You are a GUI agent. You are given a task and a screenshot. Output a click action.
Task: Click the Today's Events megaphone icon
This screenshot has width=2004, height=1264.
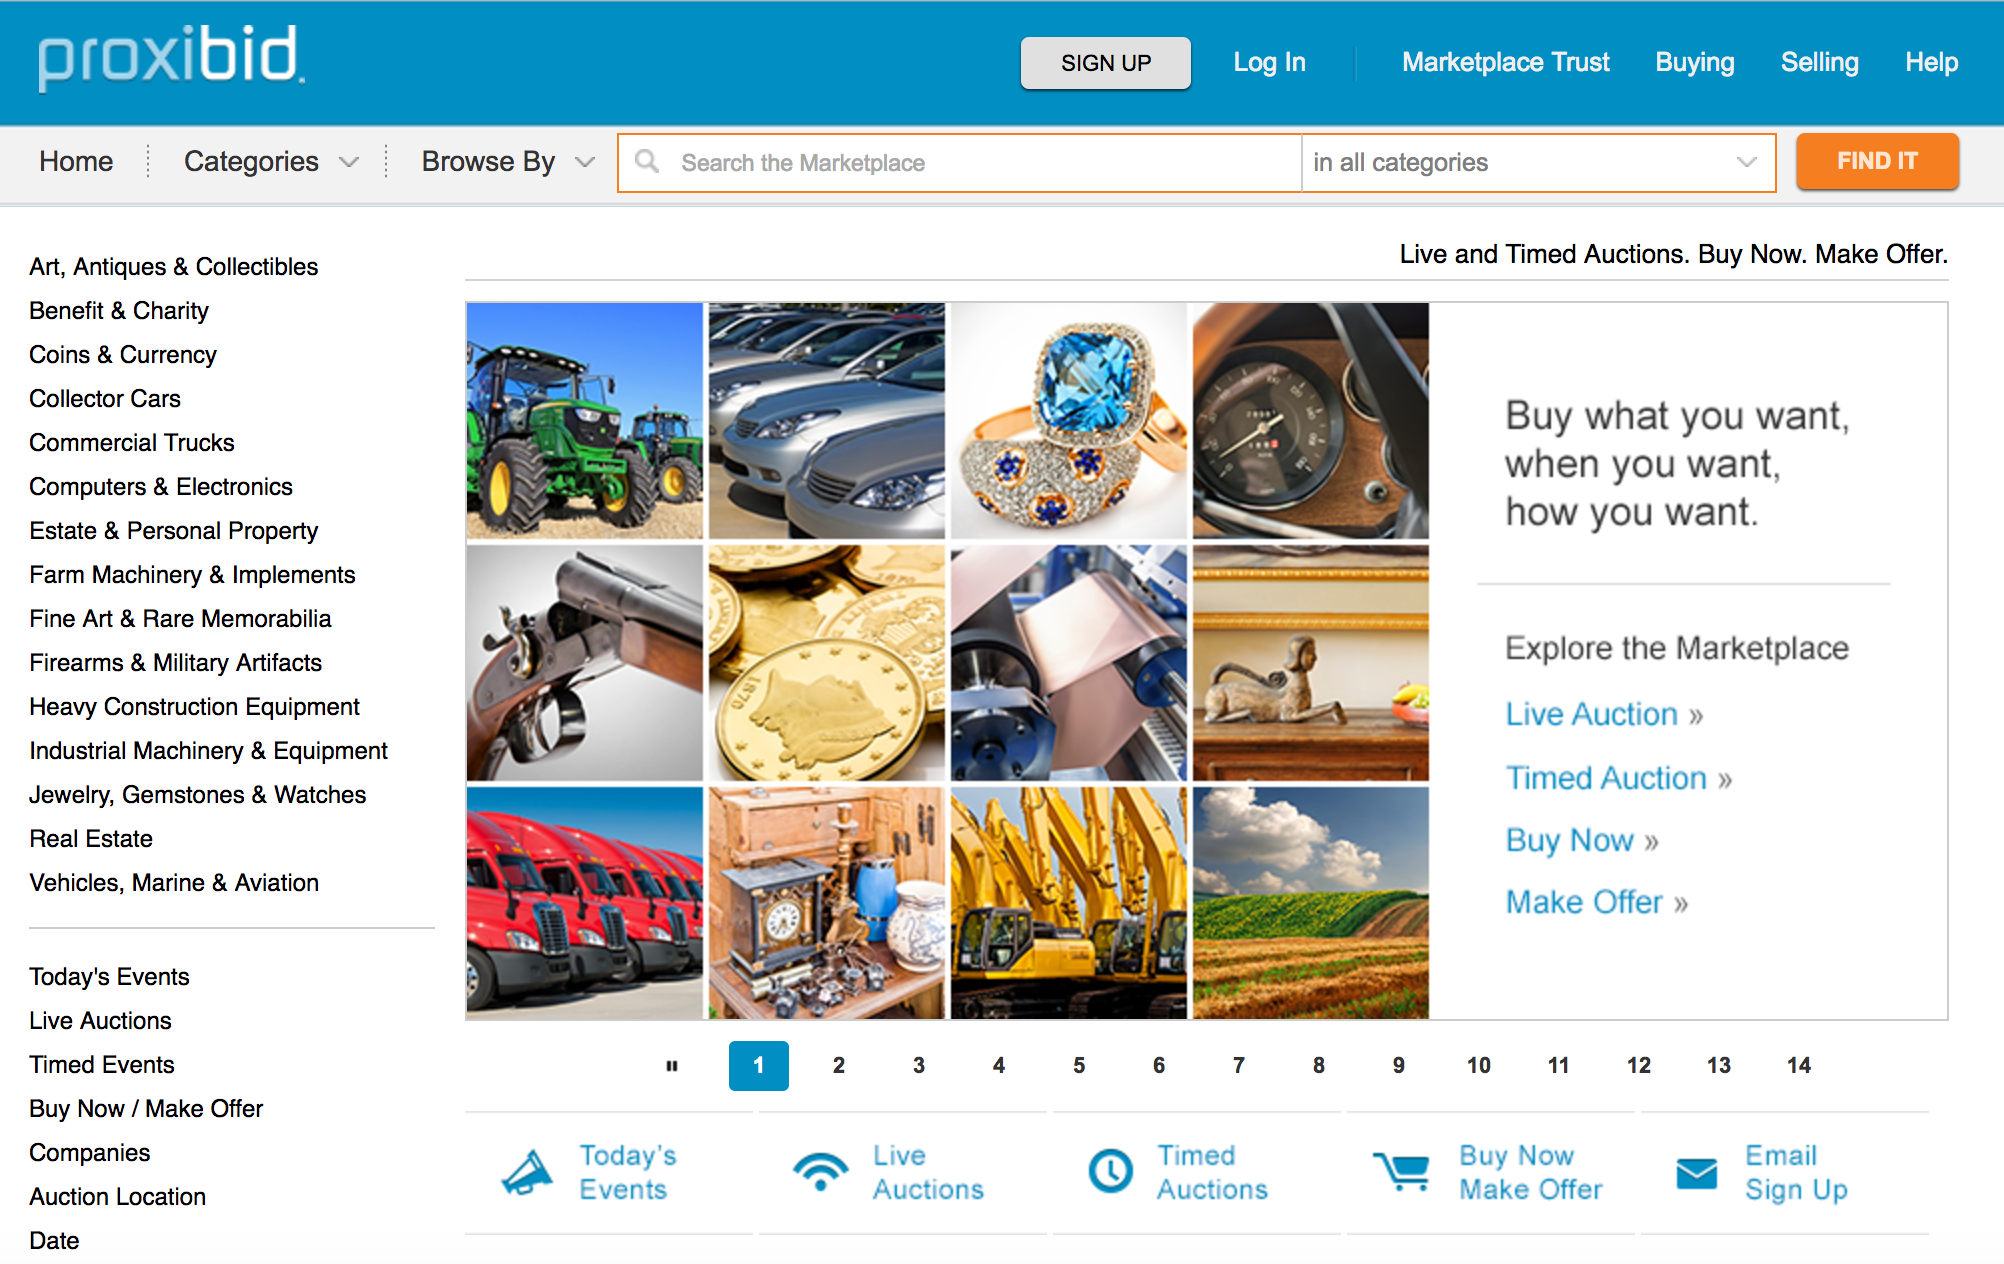[527, 1172]
